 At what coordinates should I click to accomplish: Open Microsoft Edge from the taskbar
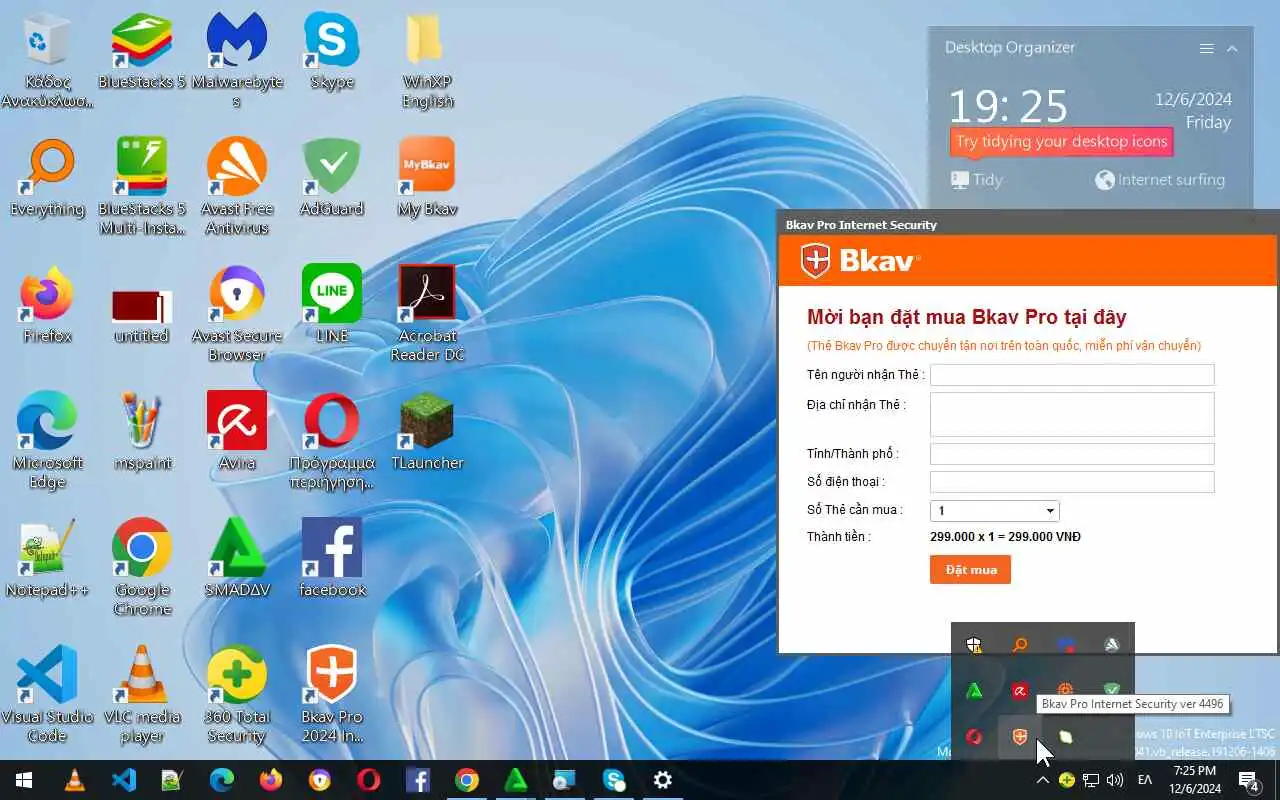pos(222,780)
